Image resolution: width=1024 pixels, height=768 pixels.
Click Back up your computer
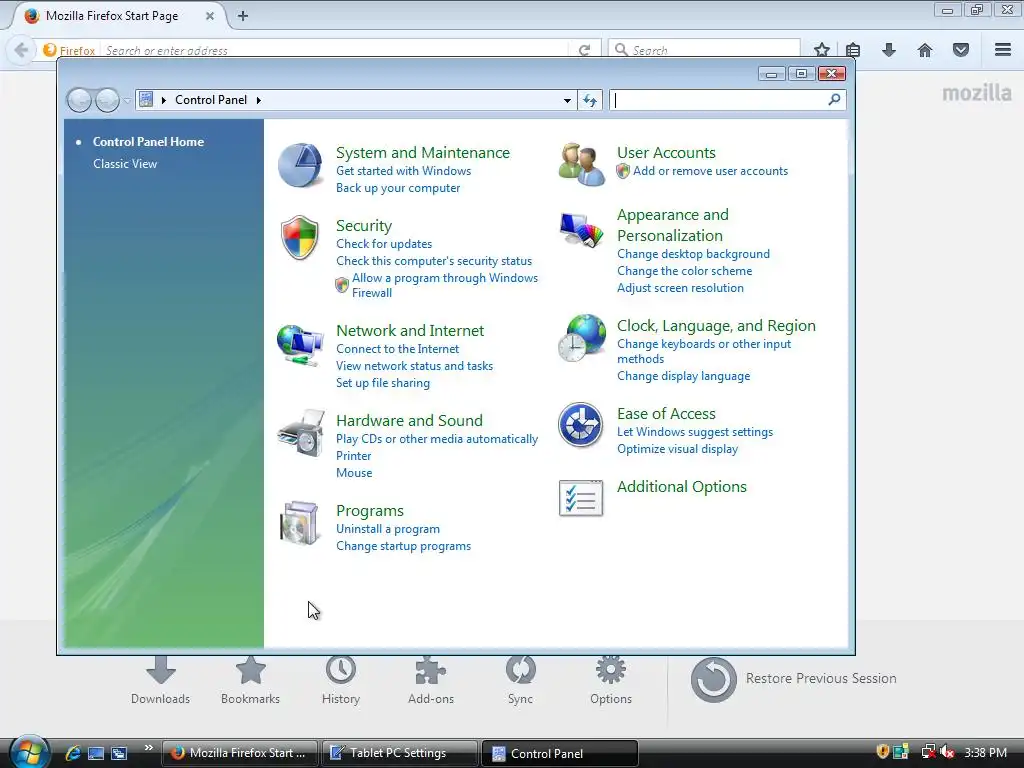[398, 188]
